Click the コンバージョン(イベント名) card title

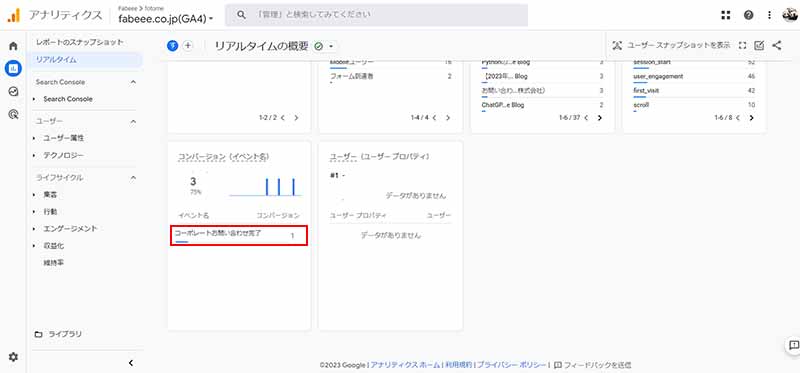223,157
